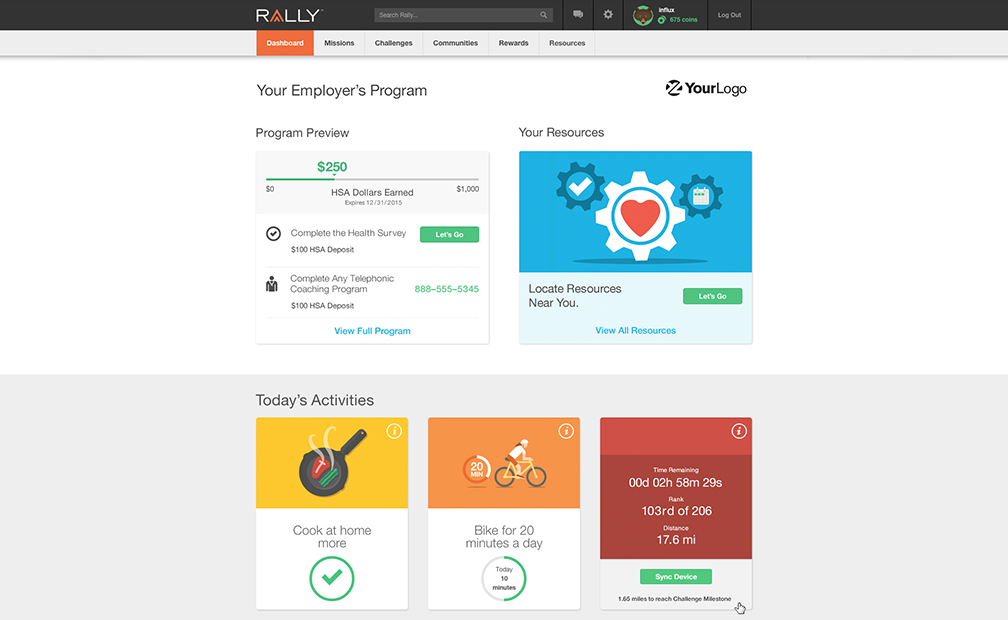The height and width of the screenshot is (620, 1008).
Task: Click the influx user avatar
Action: pos(643,15)
